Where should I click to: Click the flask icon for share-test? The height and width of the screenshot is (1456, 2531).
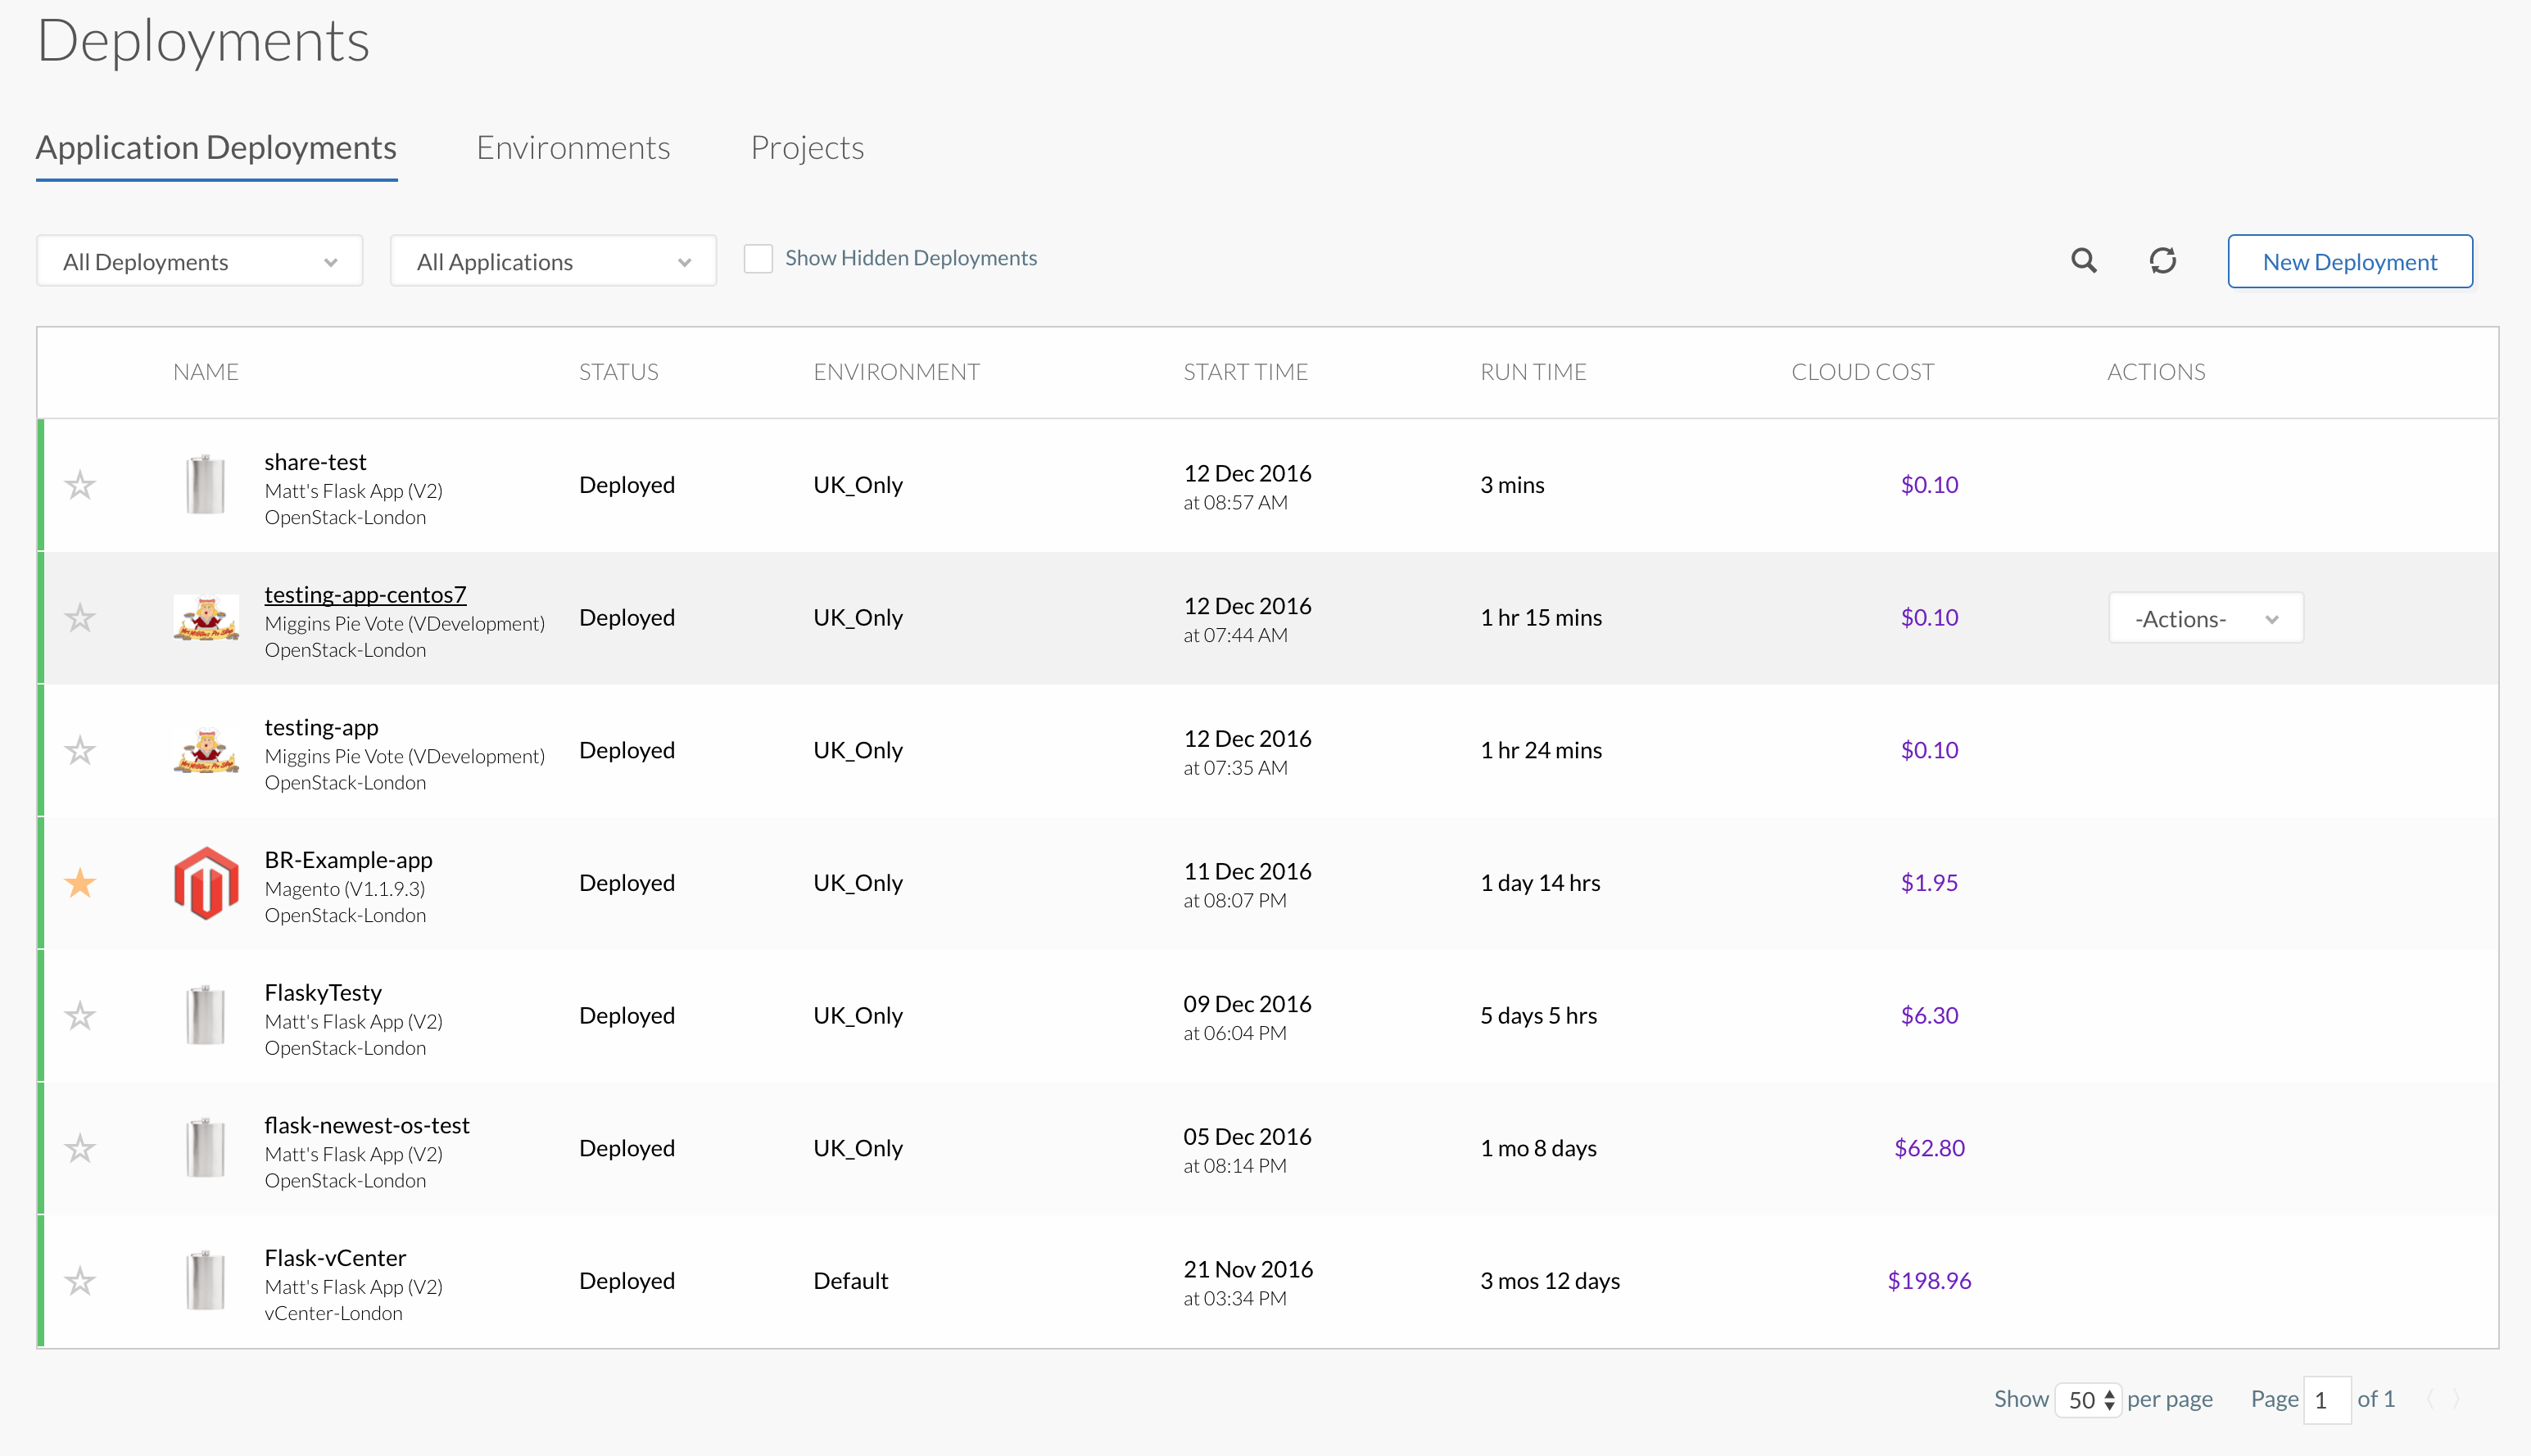pos(206,485)
